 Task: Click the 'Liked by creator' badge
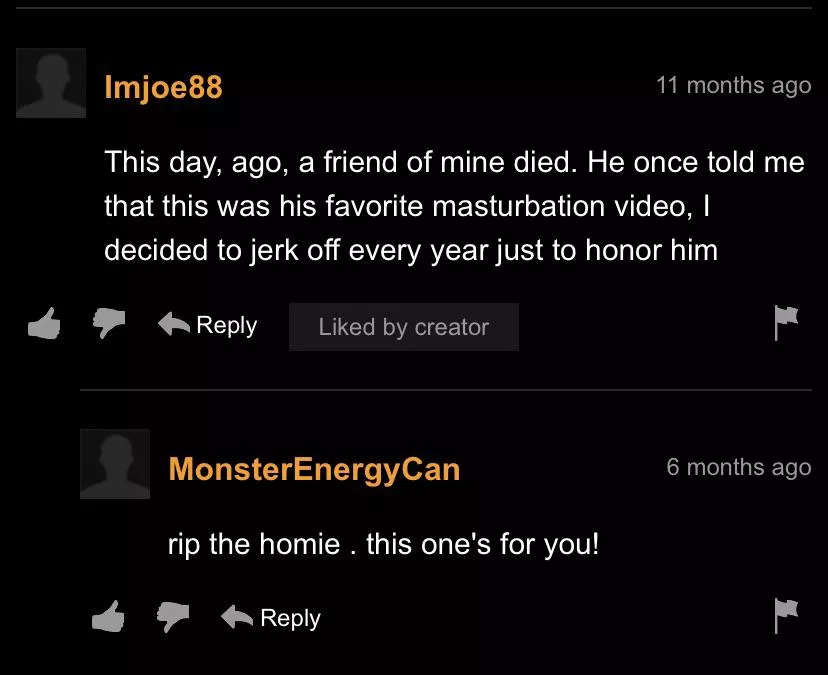404,327
